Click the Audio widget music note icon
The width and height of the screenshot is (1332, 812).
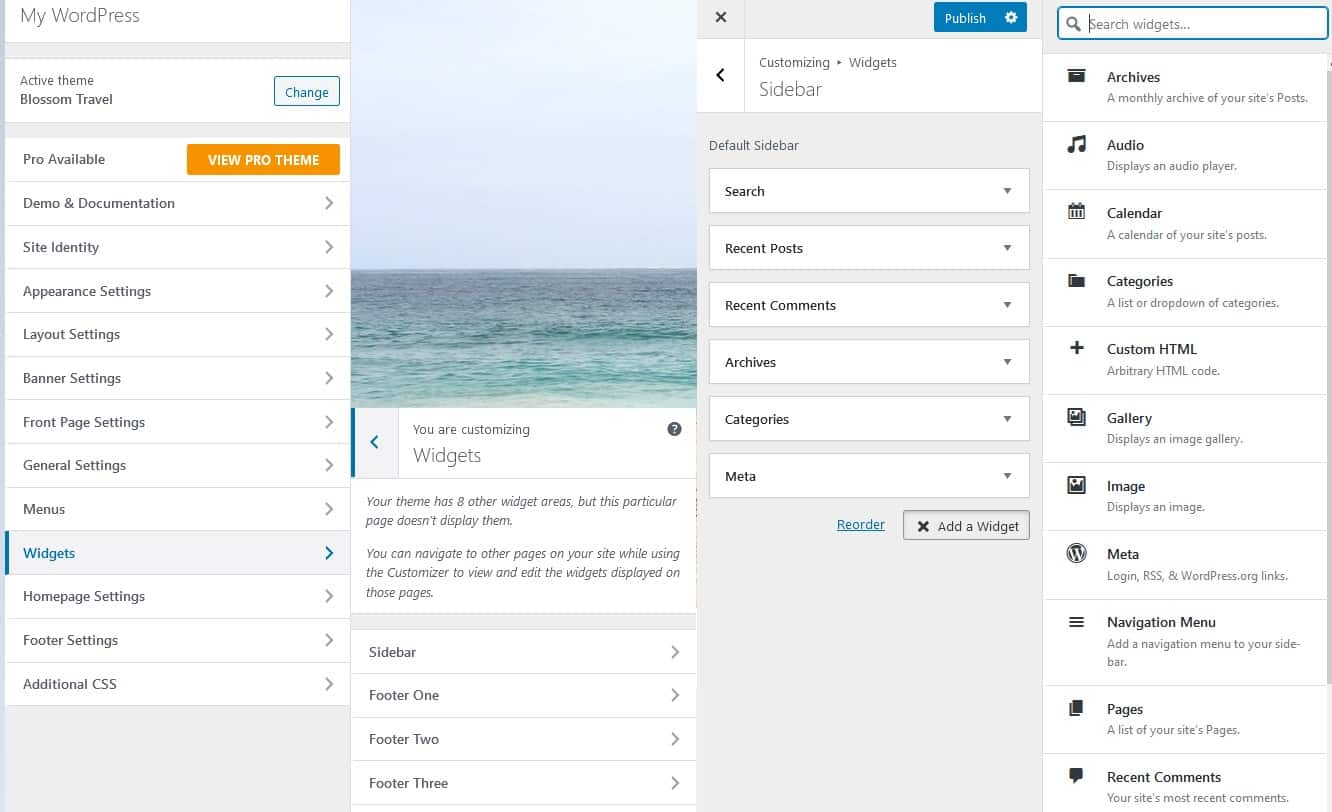1076,145
